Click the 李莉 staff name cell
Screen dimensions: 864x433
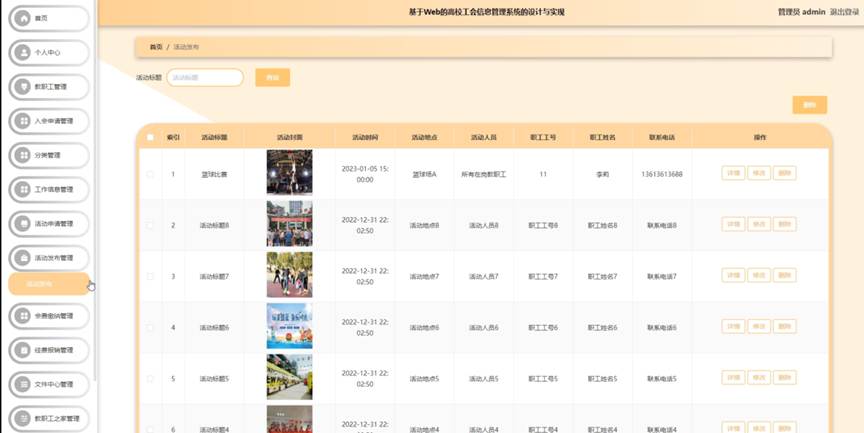point(602,175)
